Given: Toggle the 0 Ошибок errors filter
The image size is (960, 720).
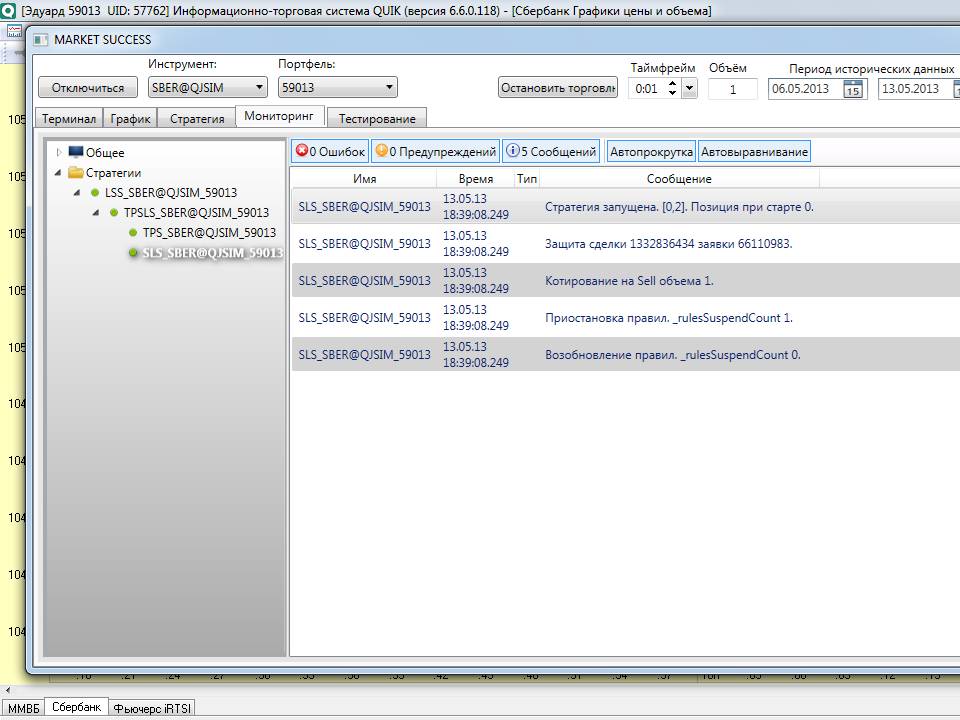Looking at the screenshot, I should tap(330, 152).
